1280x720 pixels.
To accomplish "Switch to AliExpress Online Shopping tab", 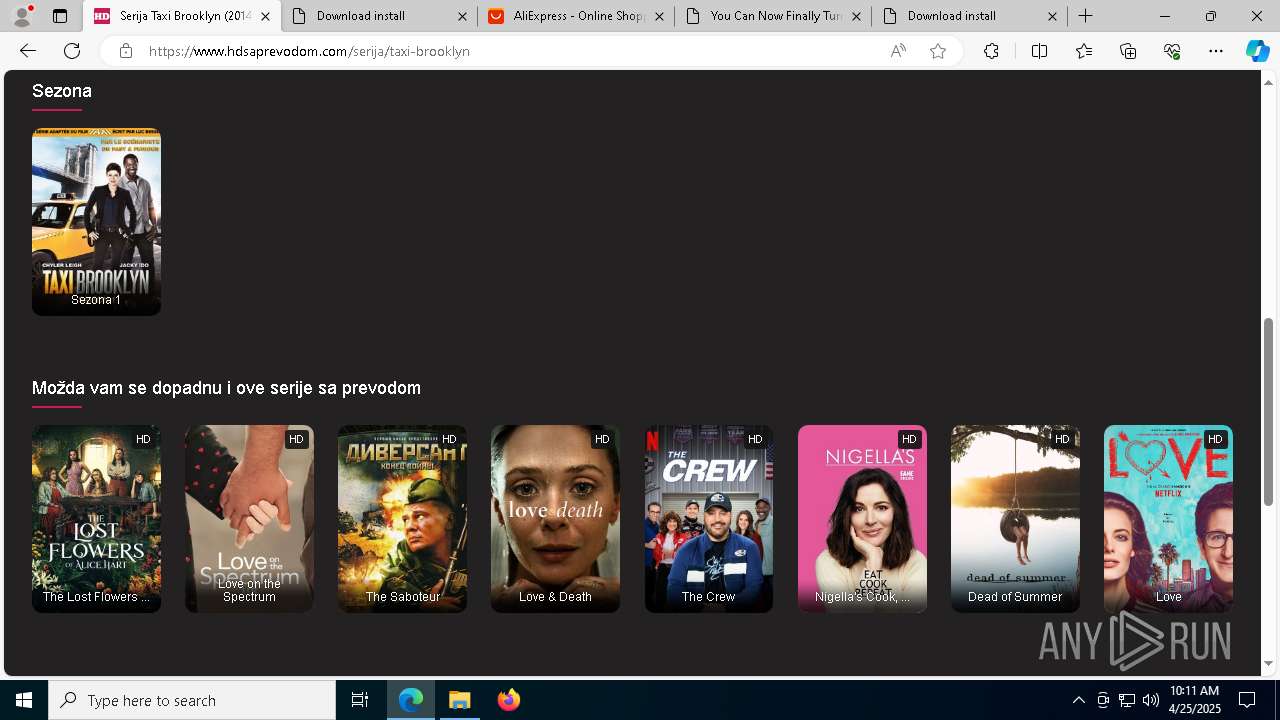I will coord(575,16).
